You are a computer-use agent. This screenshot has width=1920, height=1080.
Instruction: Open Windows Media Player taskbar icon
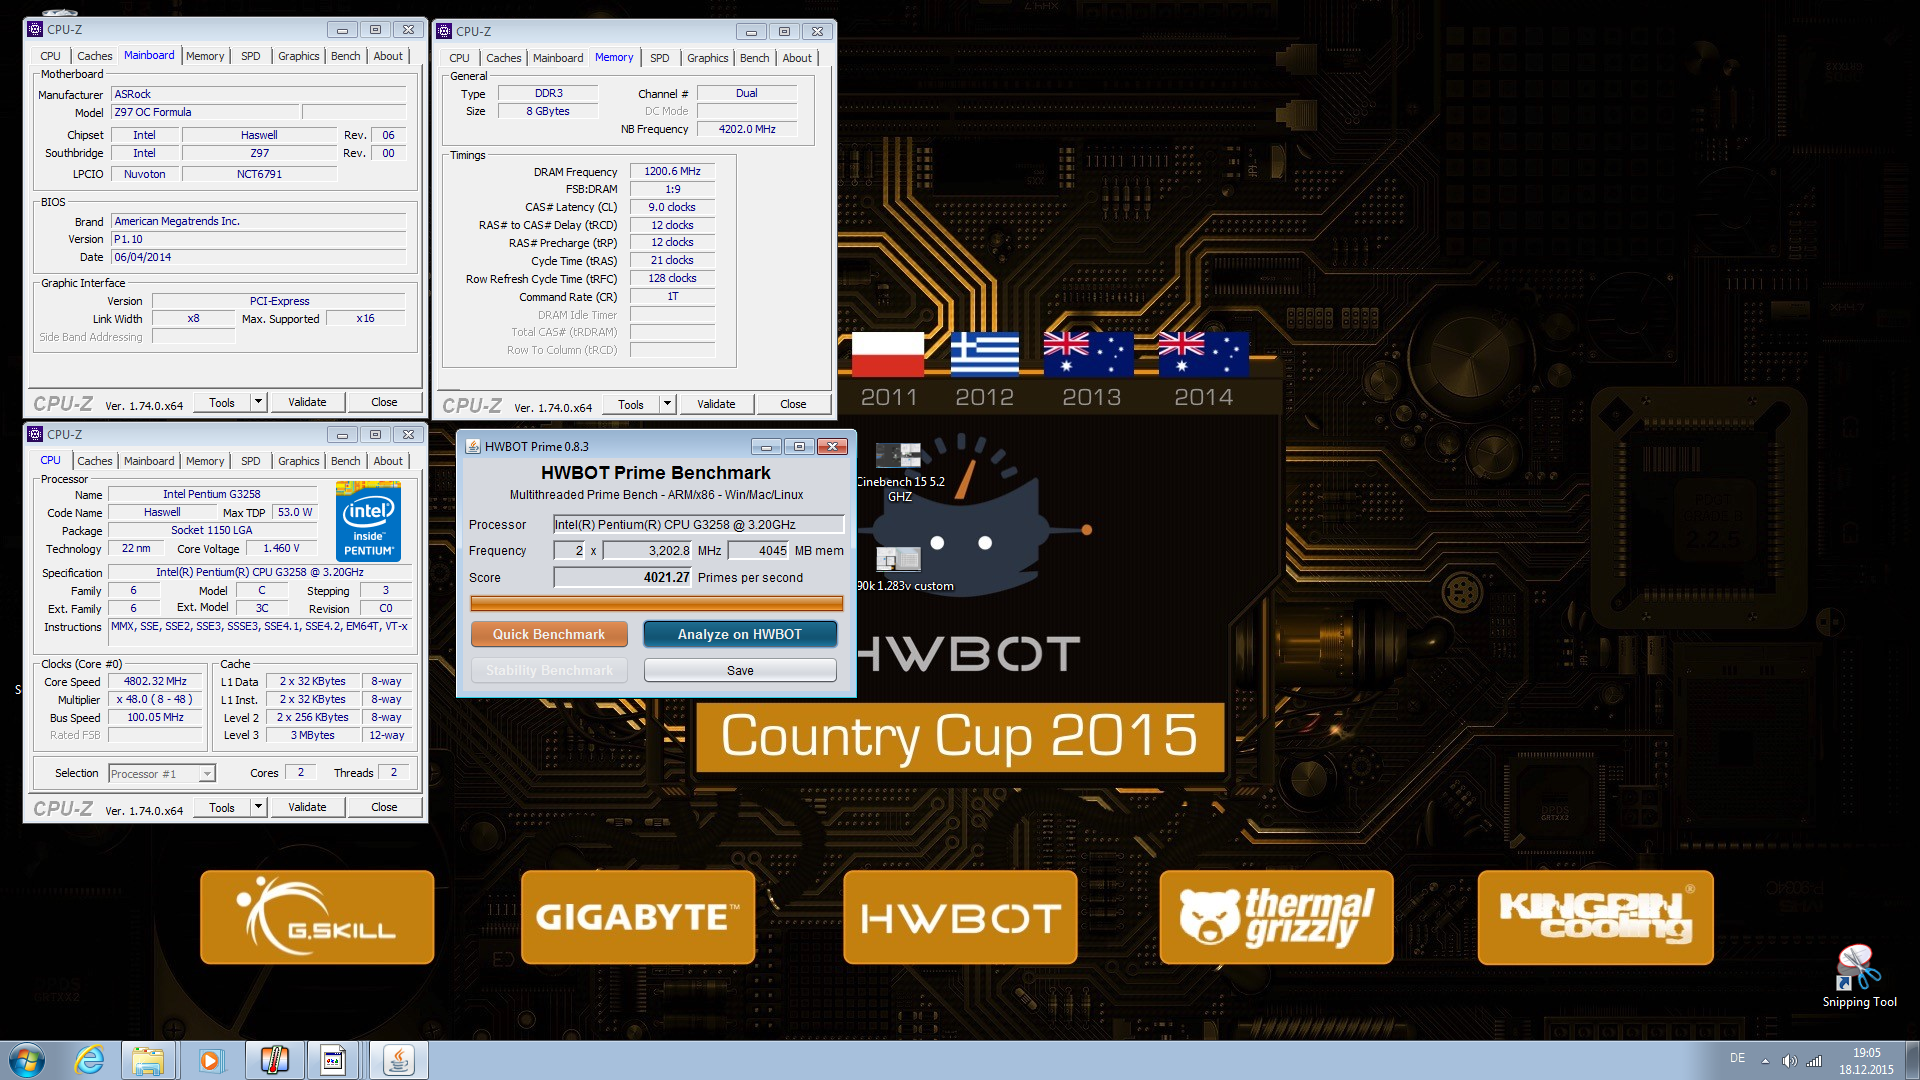click(210, 1060)
